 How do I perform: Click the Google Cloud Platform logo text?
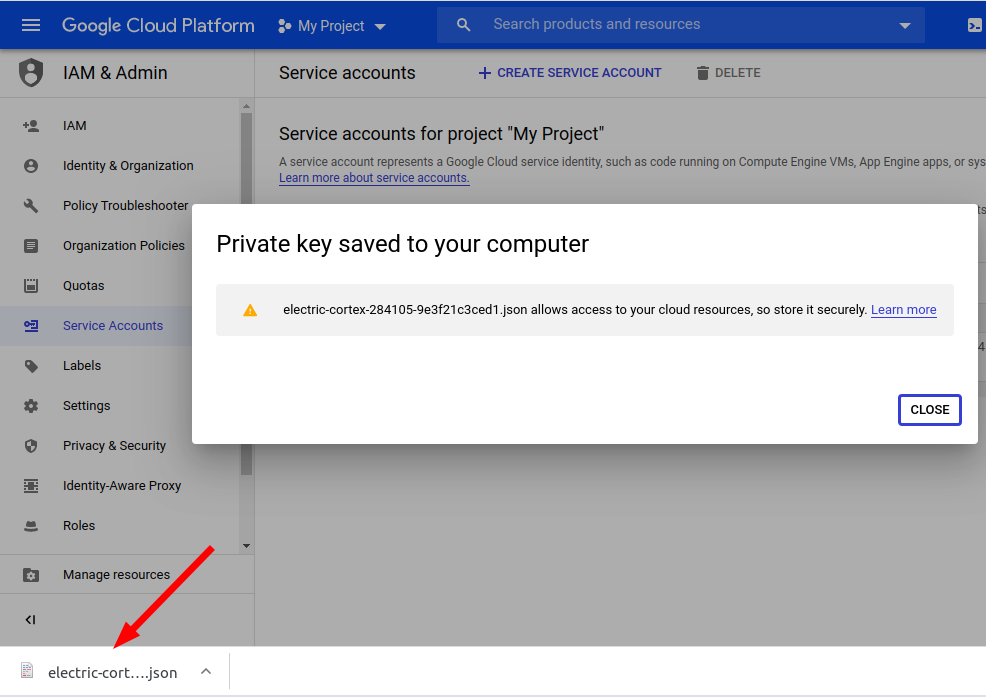click(158, 25)
